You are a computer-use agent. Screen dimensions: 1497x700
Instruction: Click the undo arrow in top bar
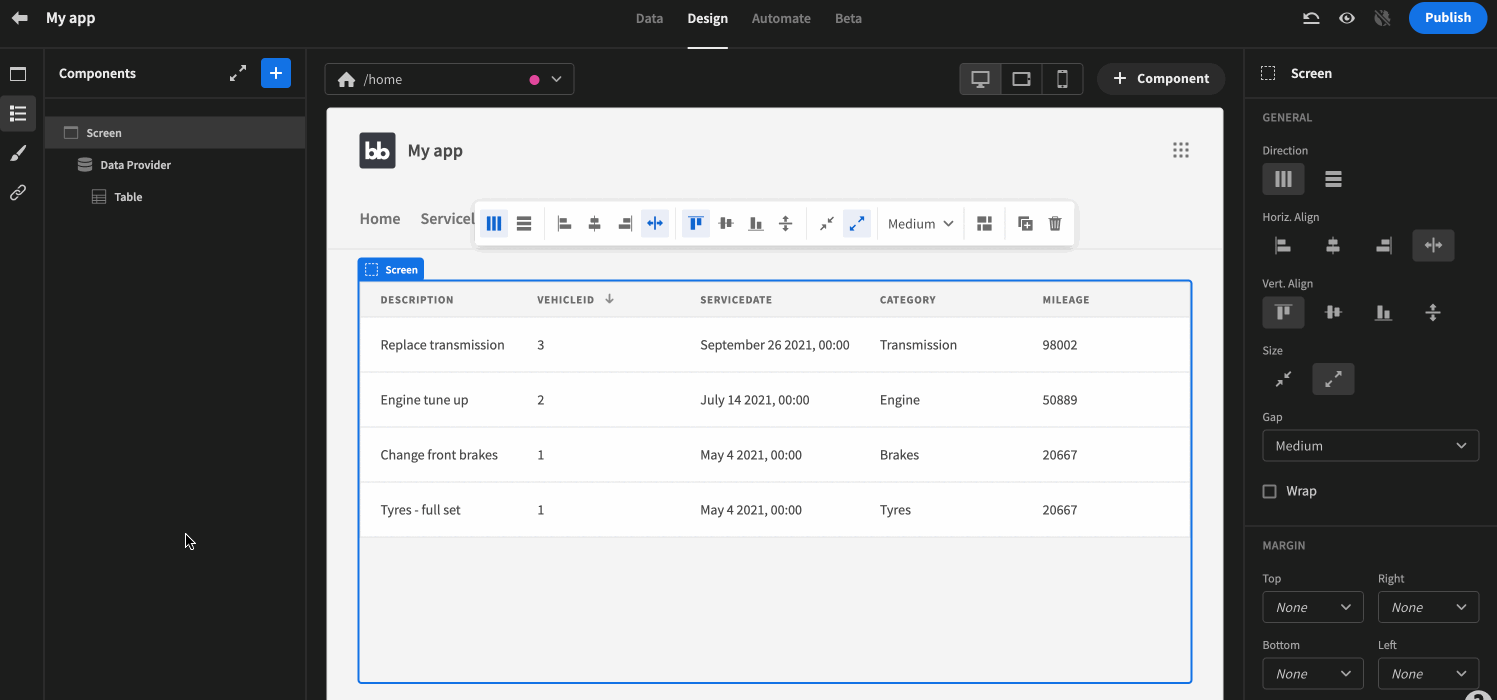coord(1311,18)
